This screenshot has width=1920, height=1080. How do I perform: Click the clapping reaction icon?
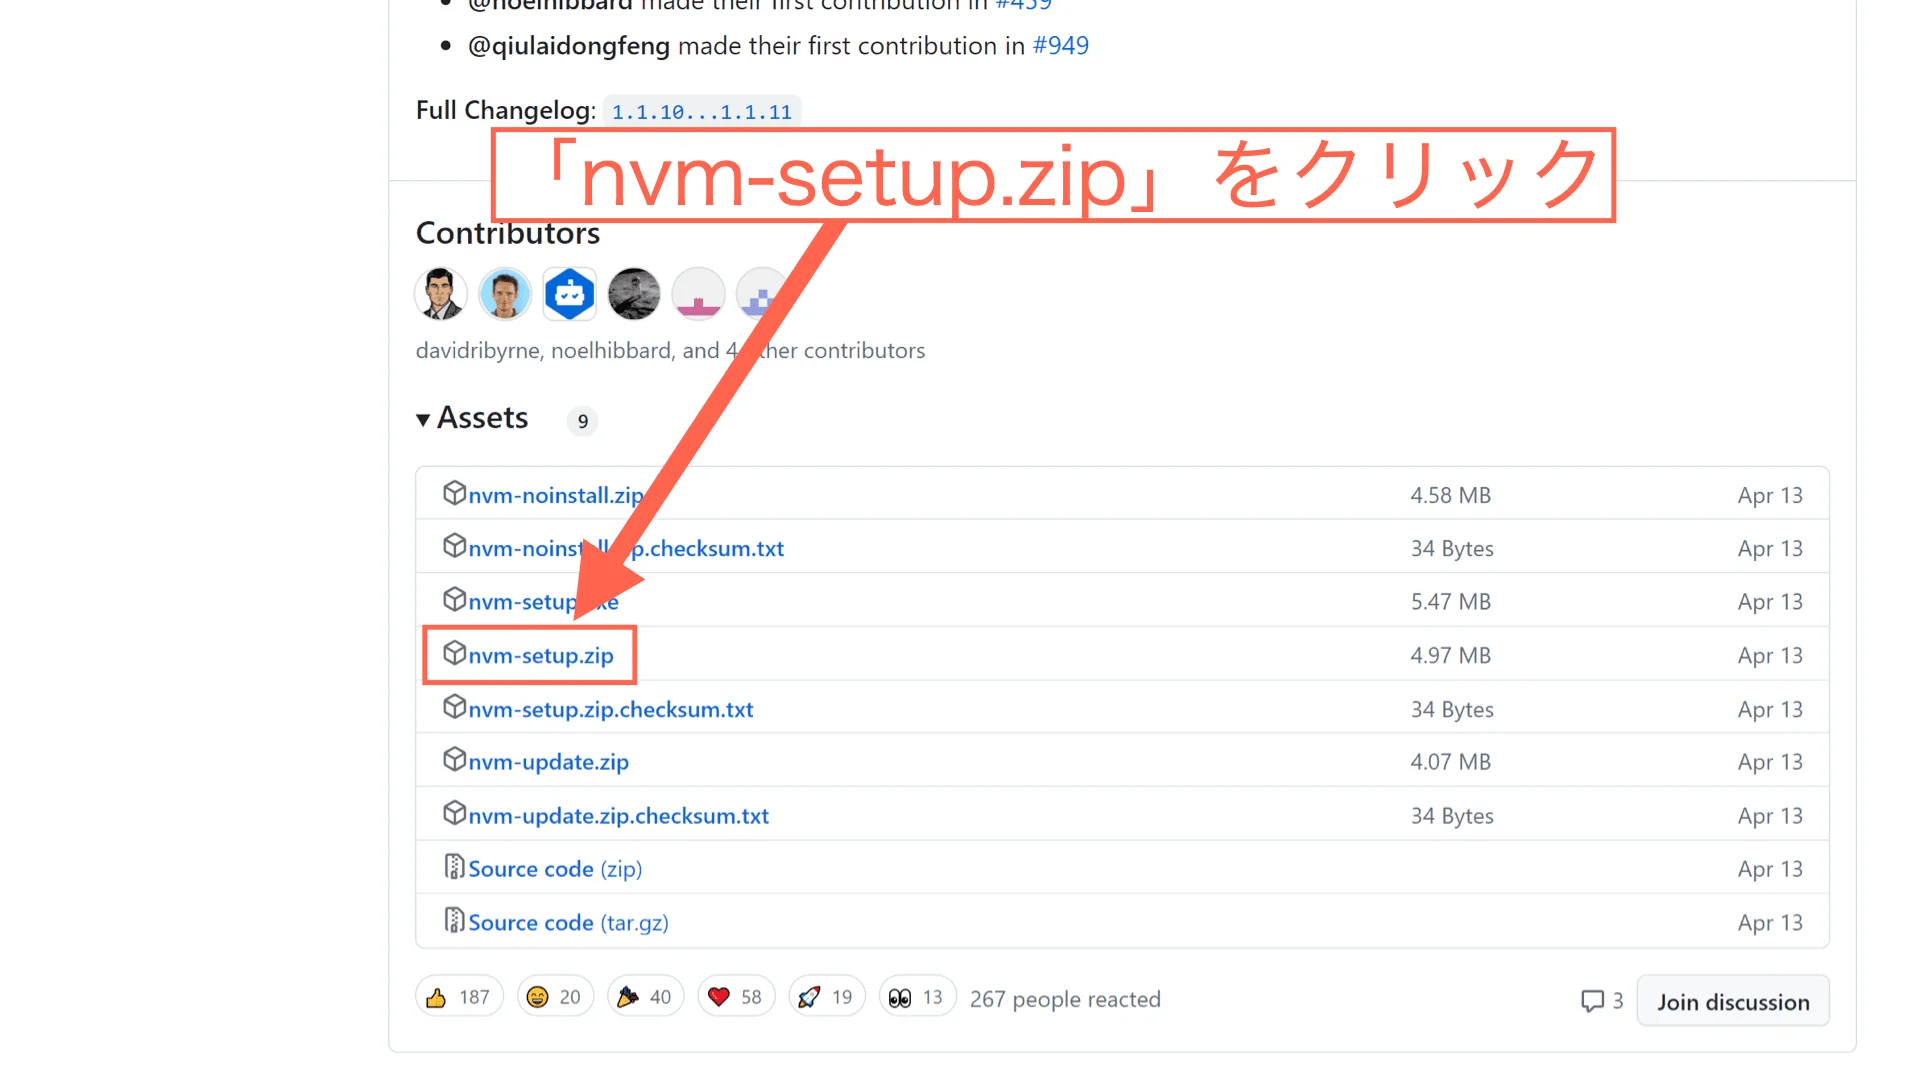pyautogui.click(x=630, y=995)
